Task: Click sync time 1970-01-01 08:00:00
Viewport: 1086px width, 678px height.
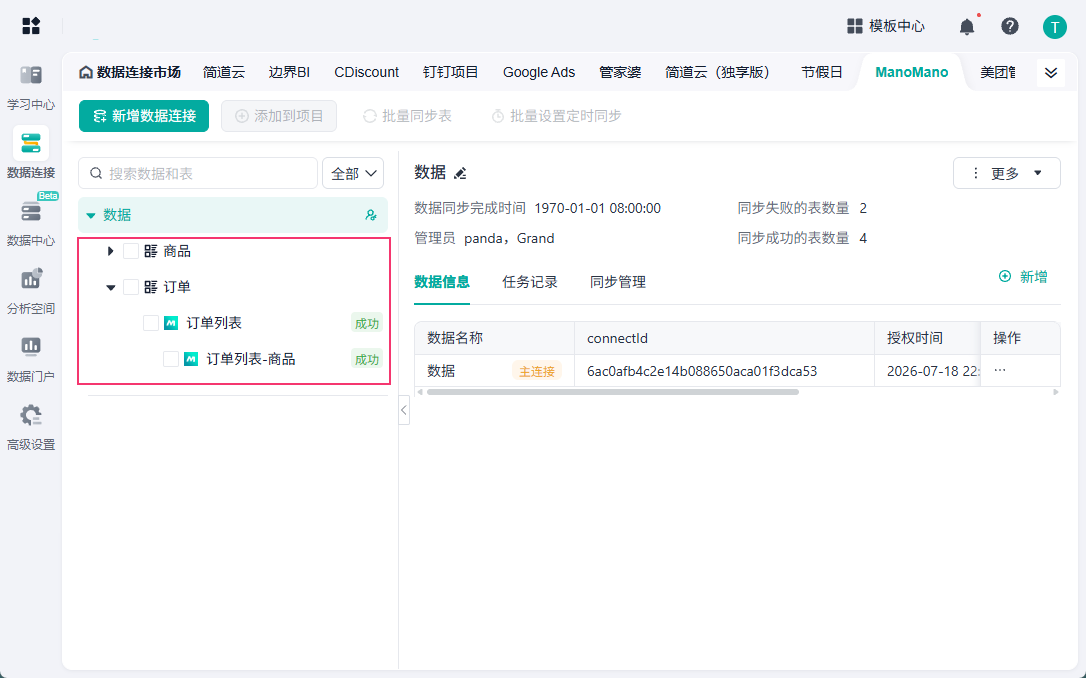Action: 597,208
